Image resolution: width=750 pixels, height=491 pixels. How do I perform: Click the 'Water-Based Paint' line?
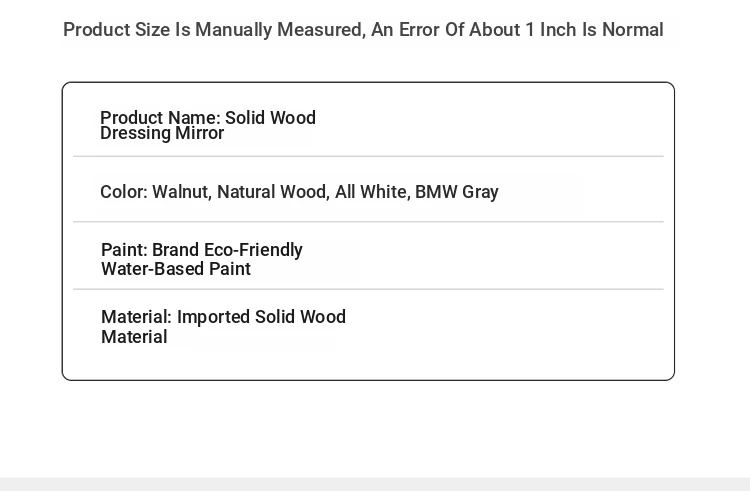point(176,269)
